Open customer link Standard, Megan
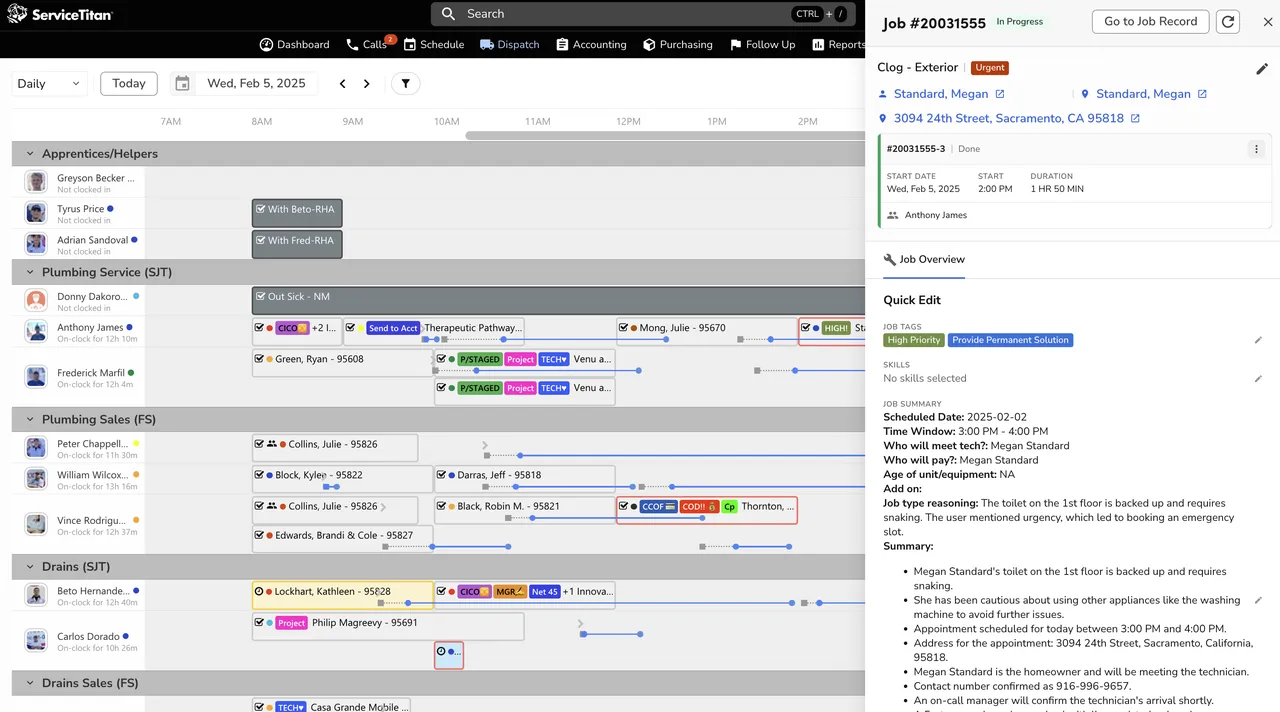1280x712 pixels. pos(940,94)
